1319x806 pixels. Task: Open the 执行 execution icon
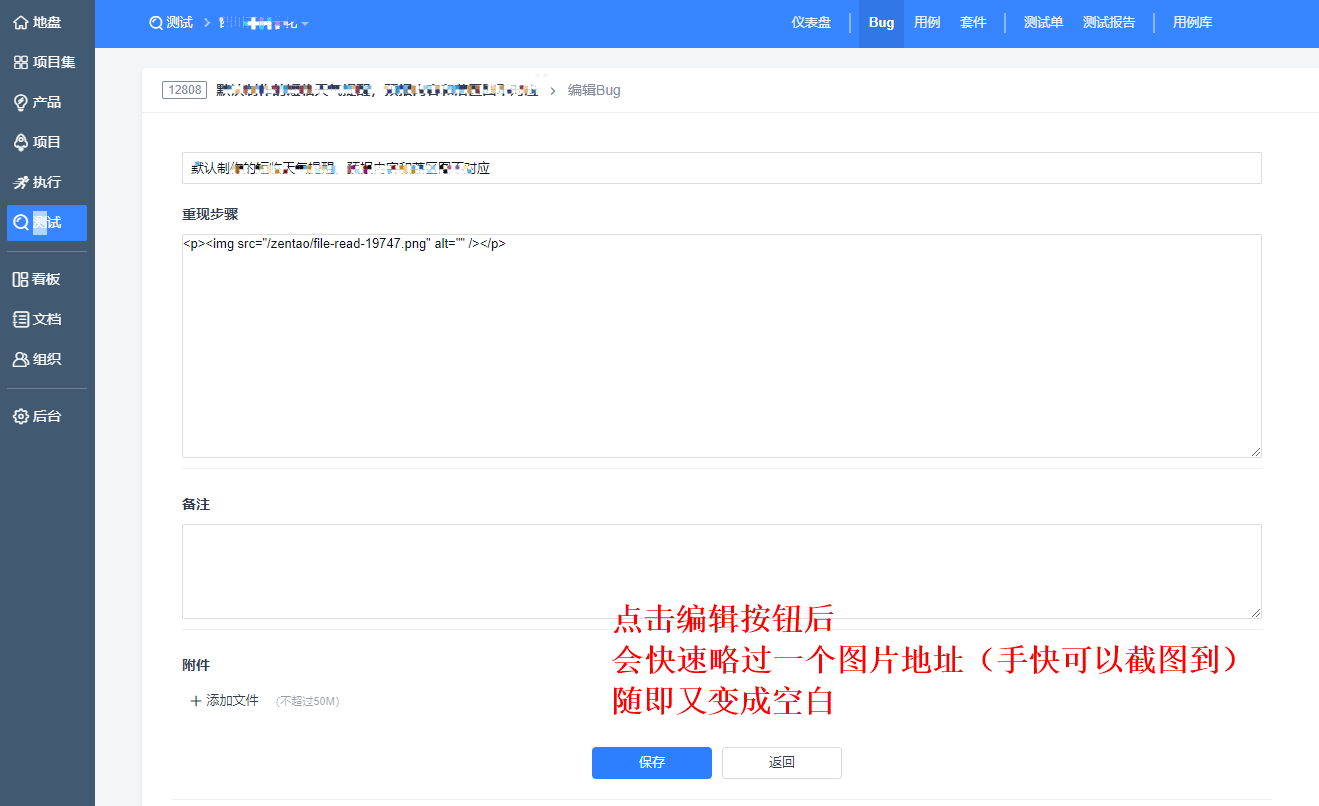click(x=20, y=182)
